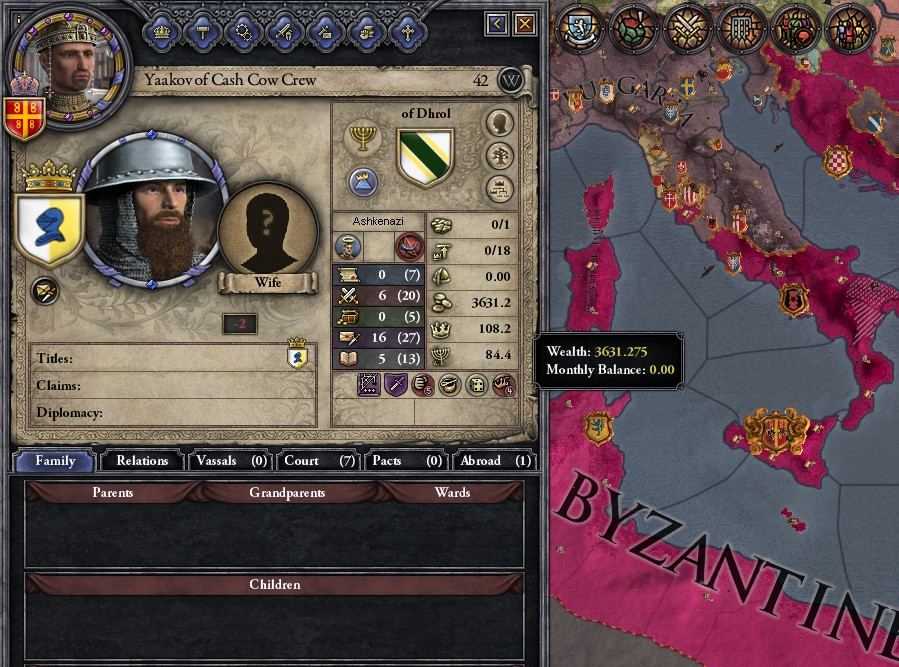
Task: Click the gavel icon in top bar
Action: pos(202,32)
